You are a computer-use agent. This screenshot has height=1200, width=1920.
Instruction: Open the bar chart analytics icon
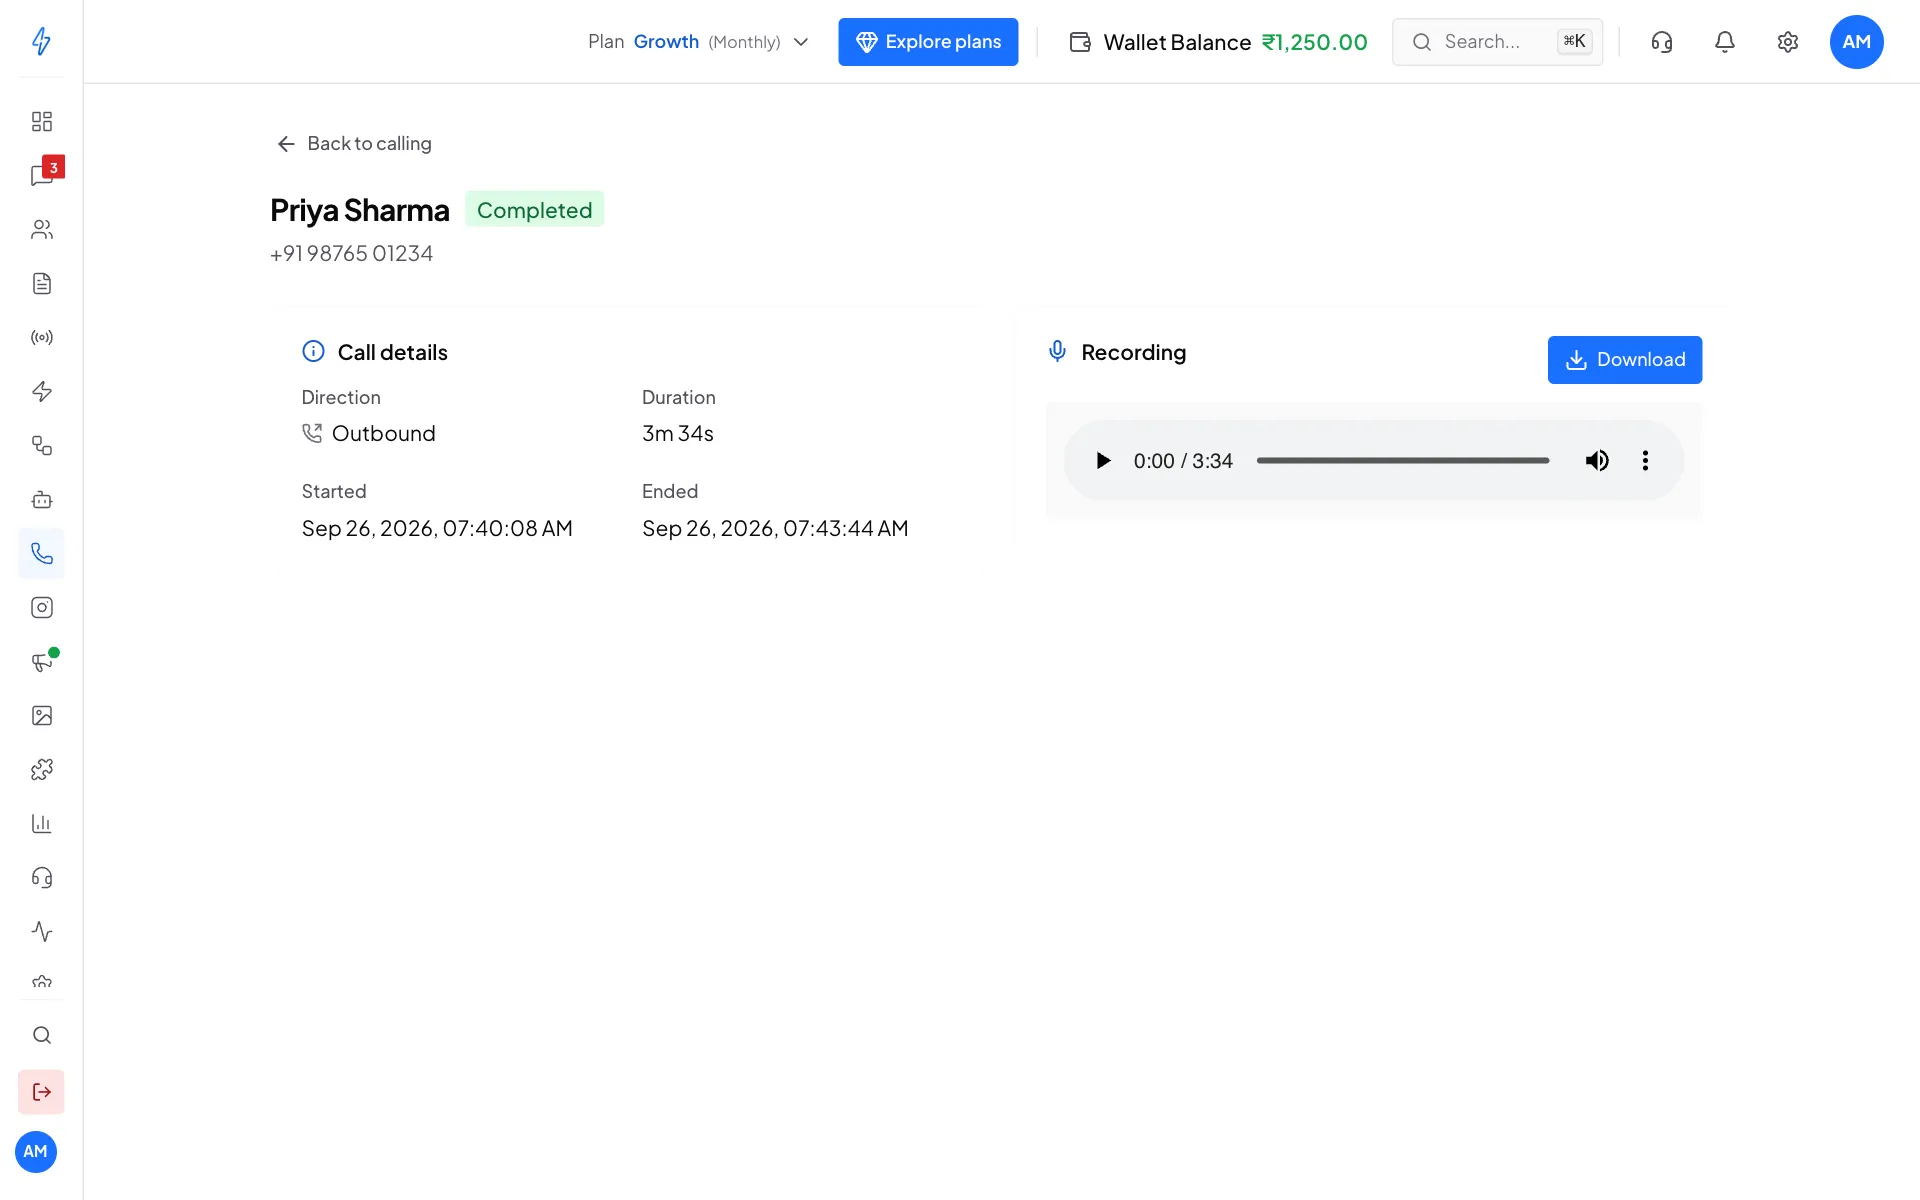(41, 824)
